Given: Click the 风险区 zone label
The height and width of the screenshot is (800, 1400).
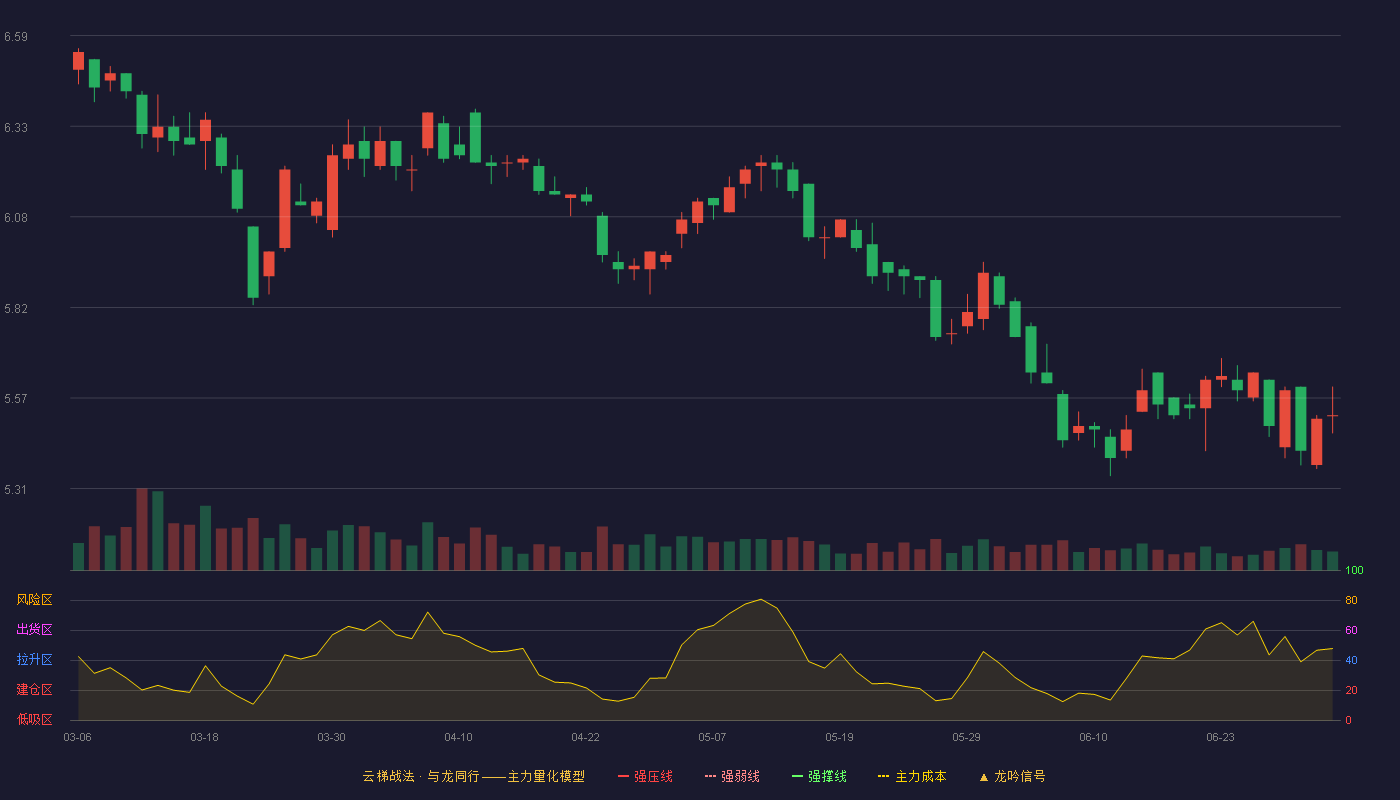Looking at the screenshot, I should click(34, 600).
